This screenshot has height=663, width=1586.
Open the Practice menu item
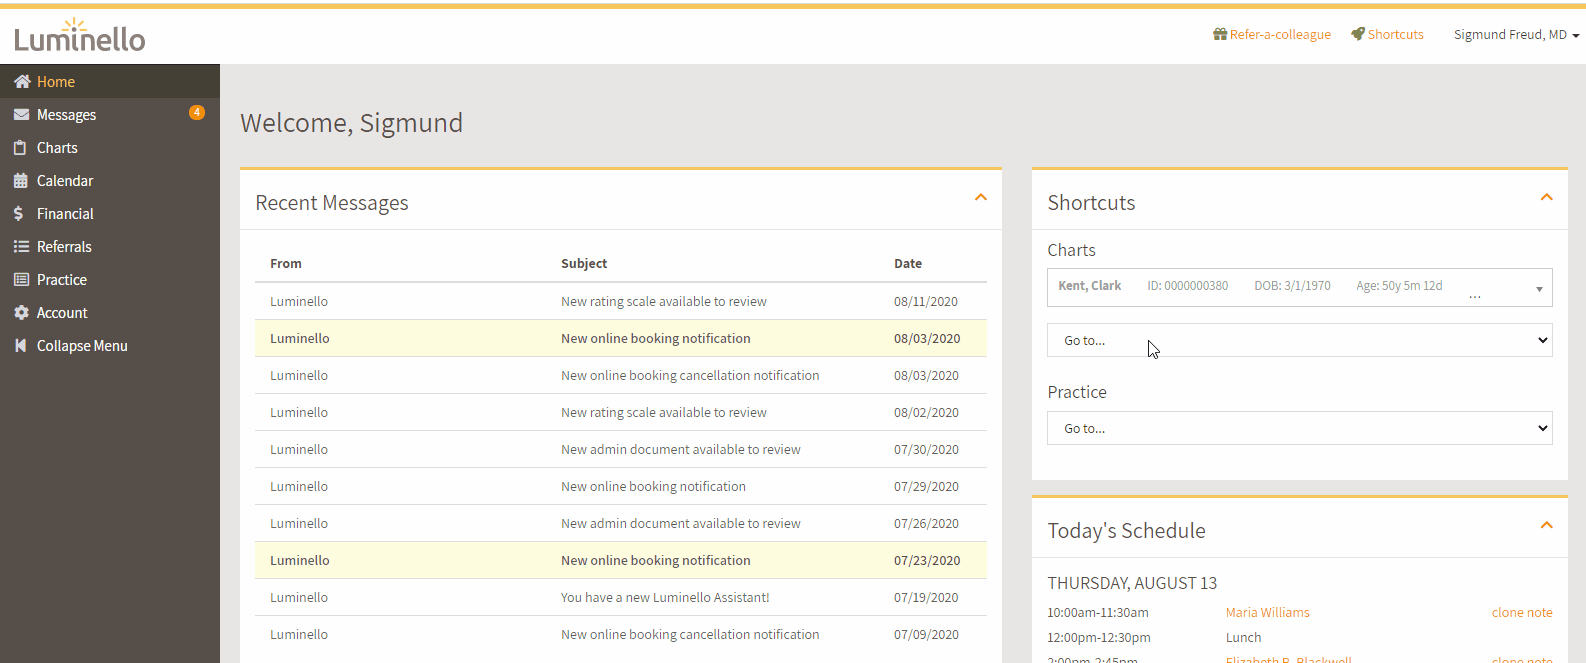tap(110, 280)
